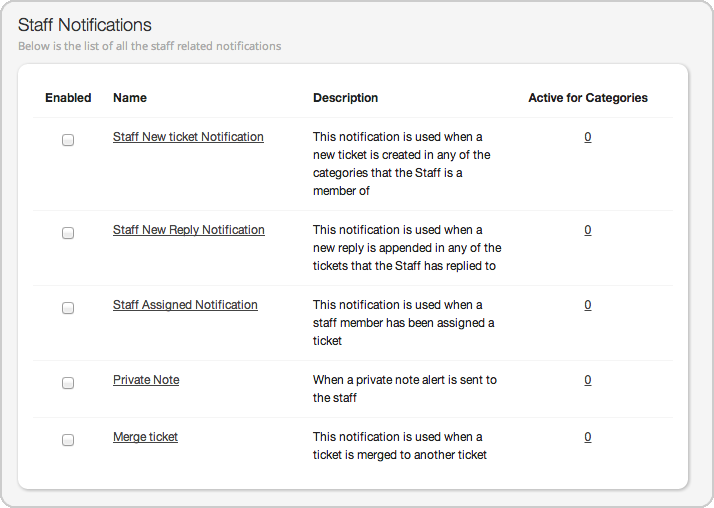Click category count for Staff New Reply Notification
This screenshot has width=714, height=508.
(x=588, y=230)
